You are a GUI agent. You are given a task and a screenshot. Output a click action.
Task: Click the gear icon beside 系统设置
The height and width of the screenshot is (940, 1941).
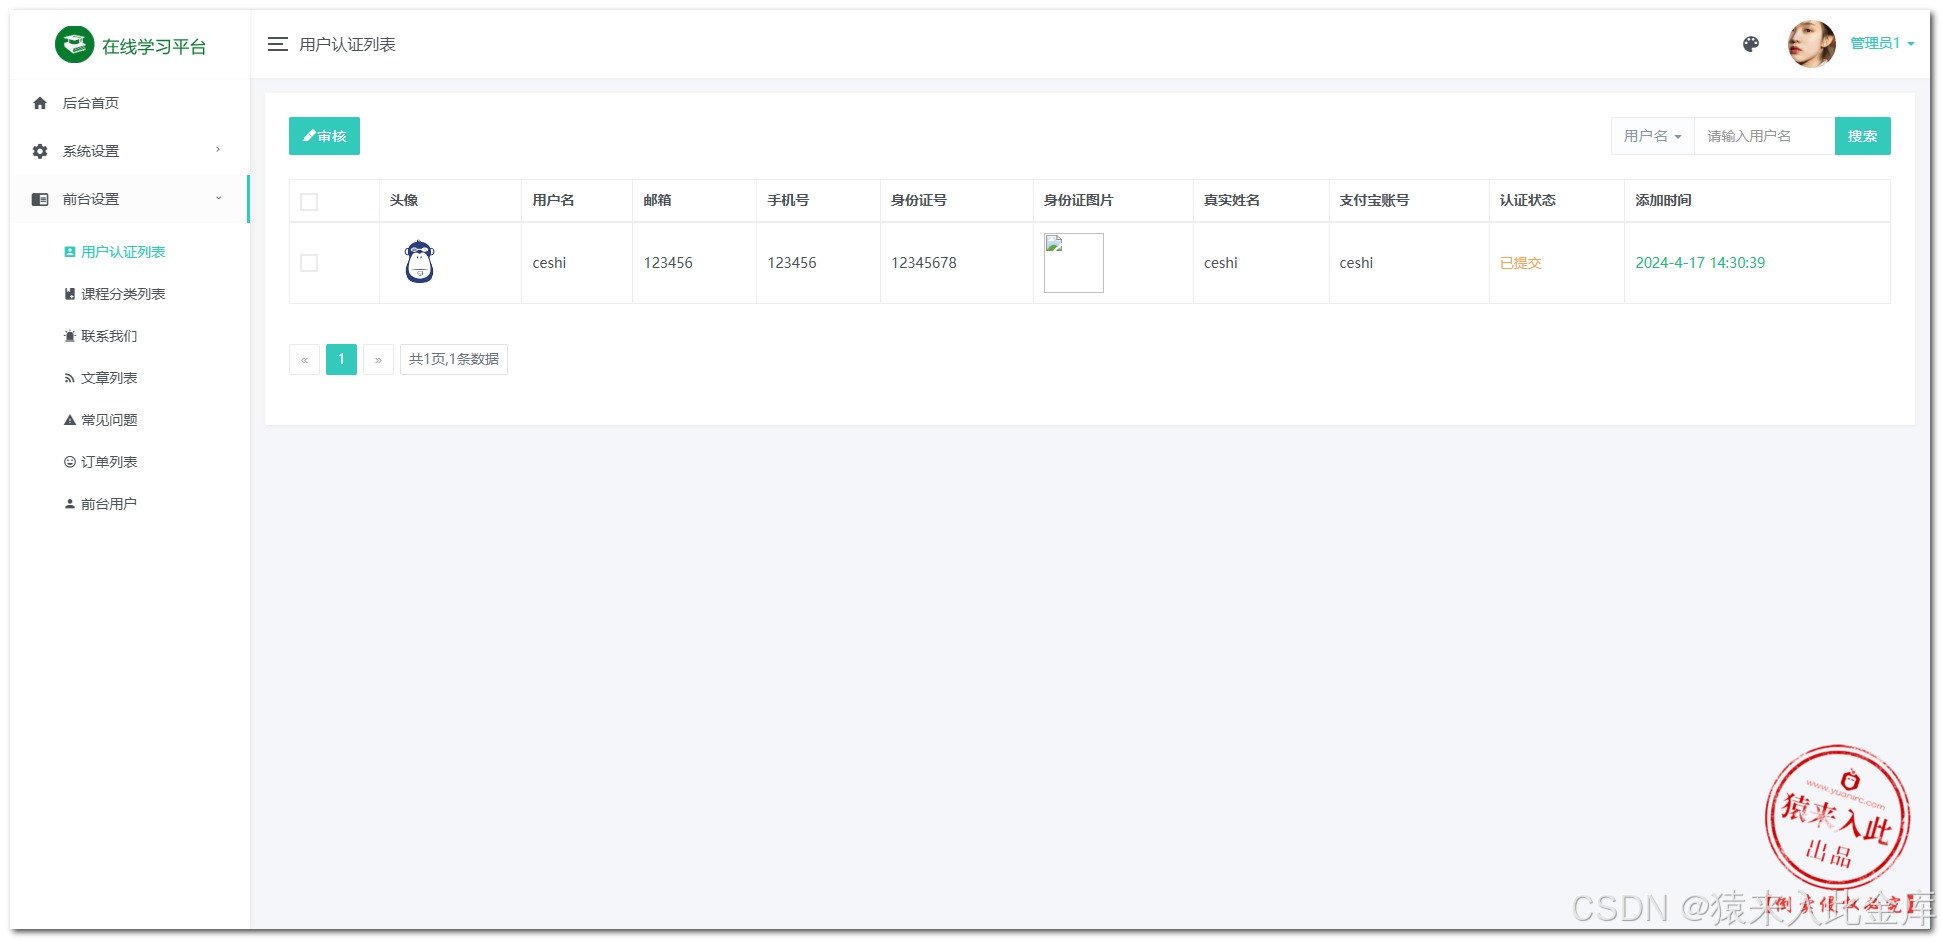[x=40, y=151]
